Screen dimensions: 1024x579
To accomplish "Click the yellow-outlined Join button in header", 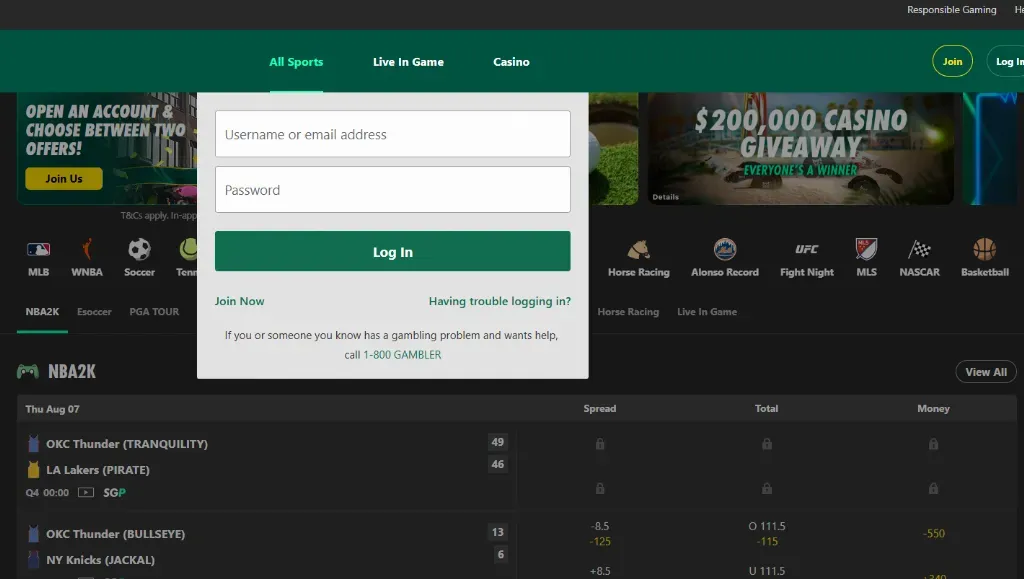I will point(952,62).
